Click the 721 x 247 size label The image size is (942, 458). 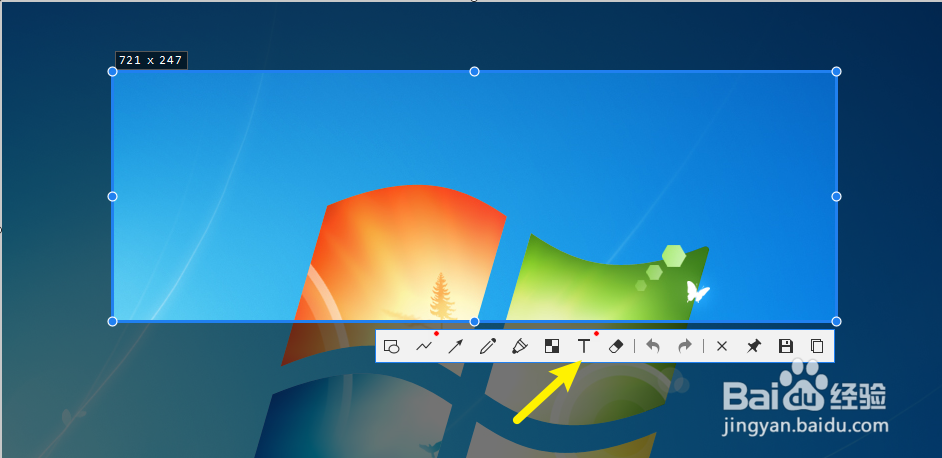point(151,60)
